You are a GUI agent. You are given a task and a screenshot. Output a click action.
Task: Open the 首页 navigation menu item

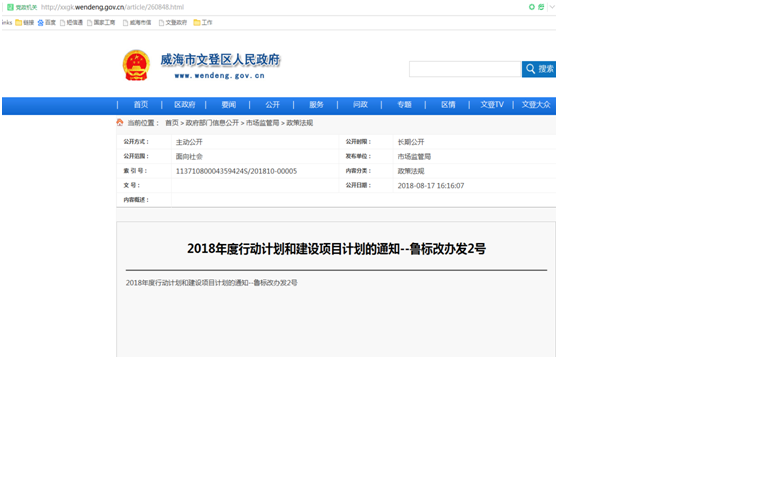pyautogui.click(x=140, y=105)
